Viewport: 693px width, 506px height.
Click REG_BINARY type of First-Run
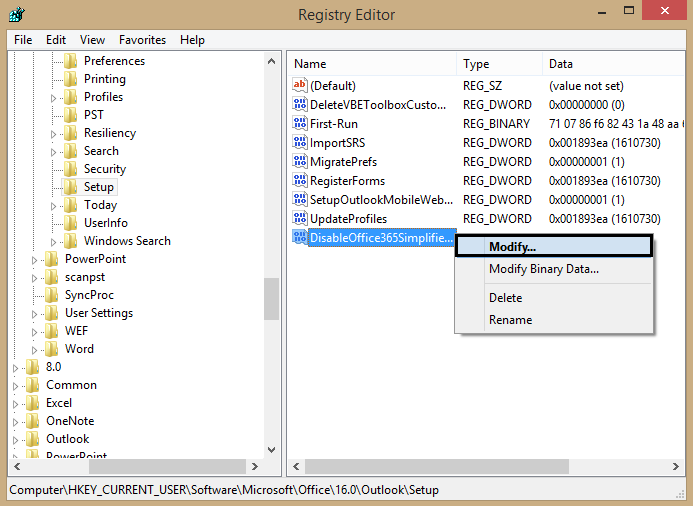(x=496, y=124)
